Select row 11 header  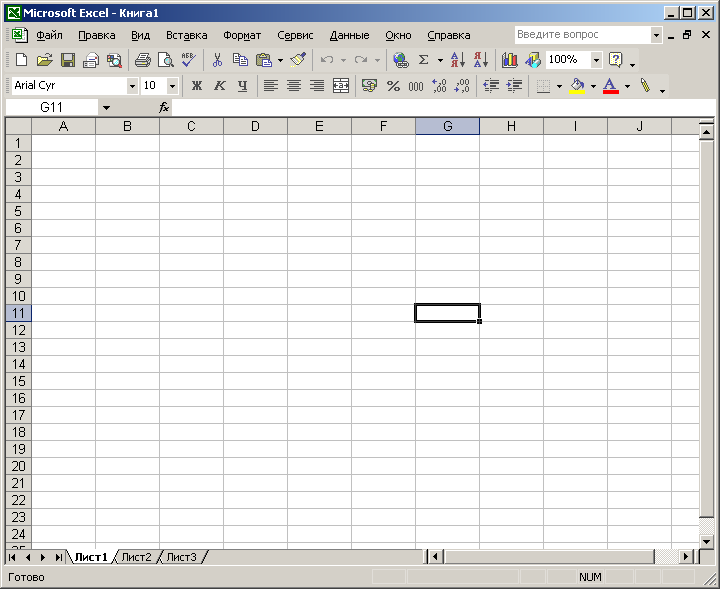click(18, 313)
